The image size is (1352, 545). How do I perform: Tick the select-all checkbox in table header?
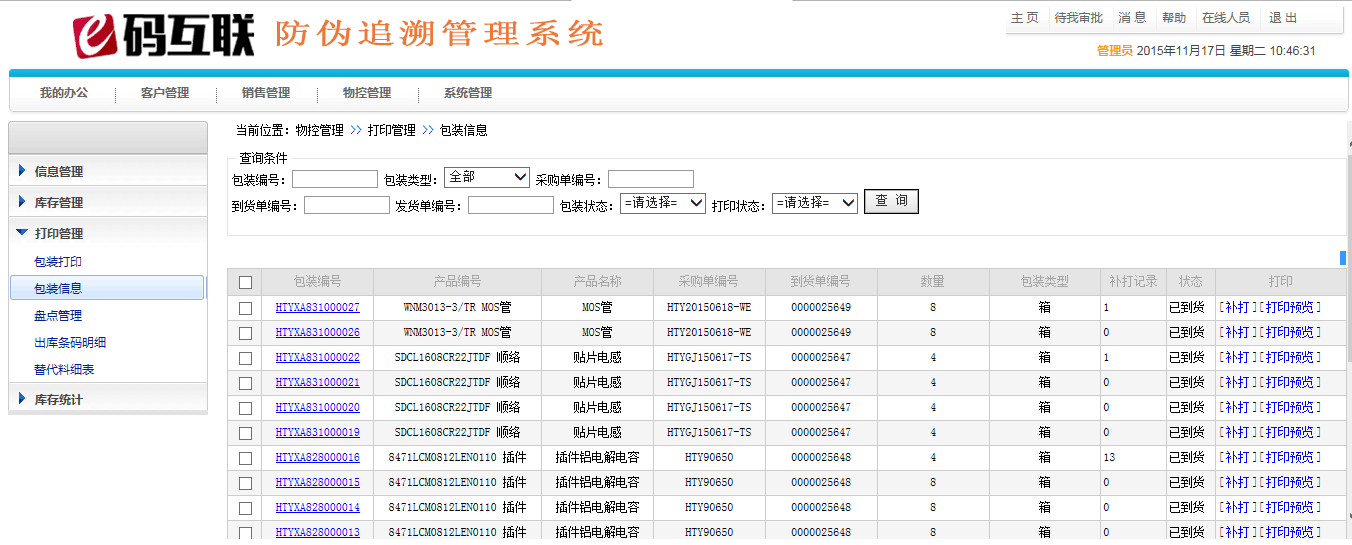tap(246, 282)
